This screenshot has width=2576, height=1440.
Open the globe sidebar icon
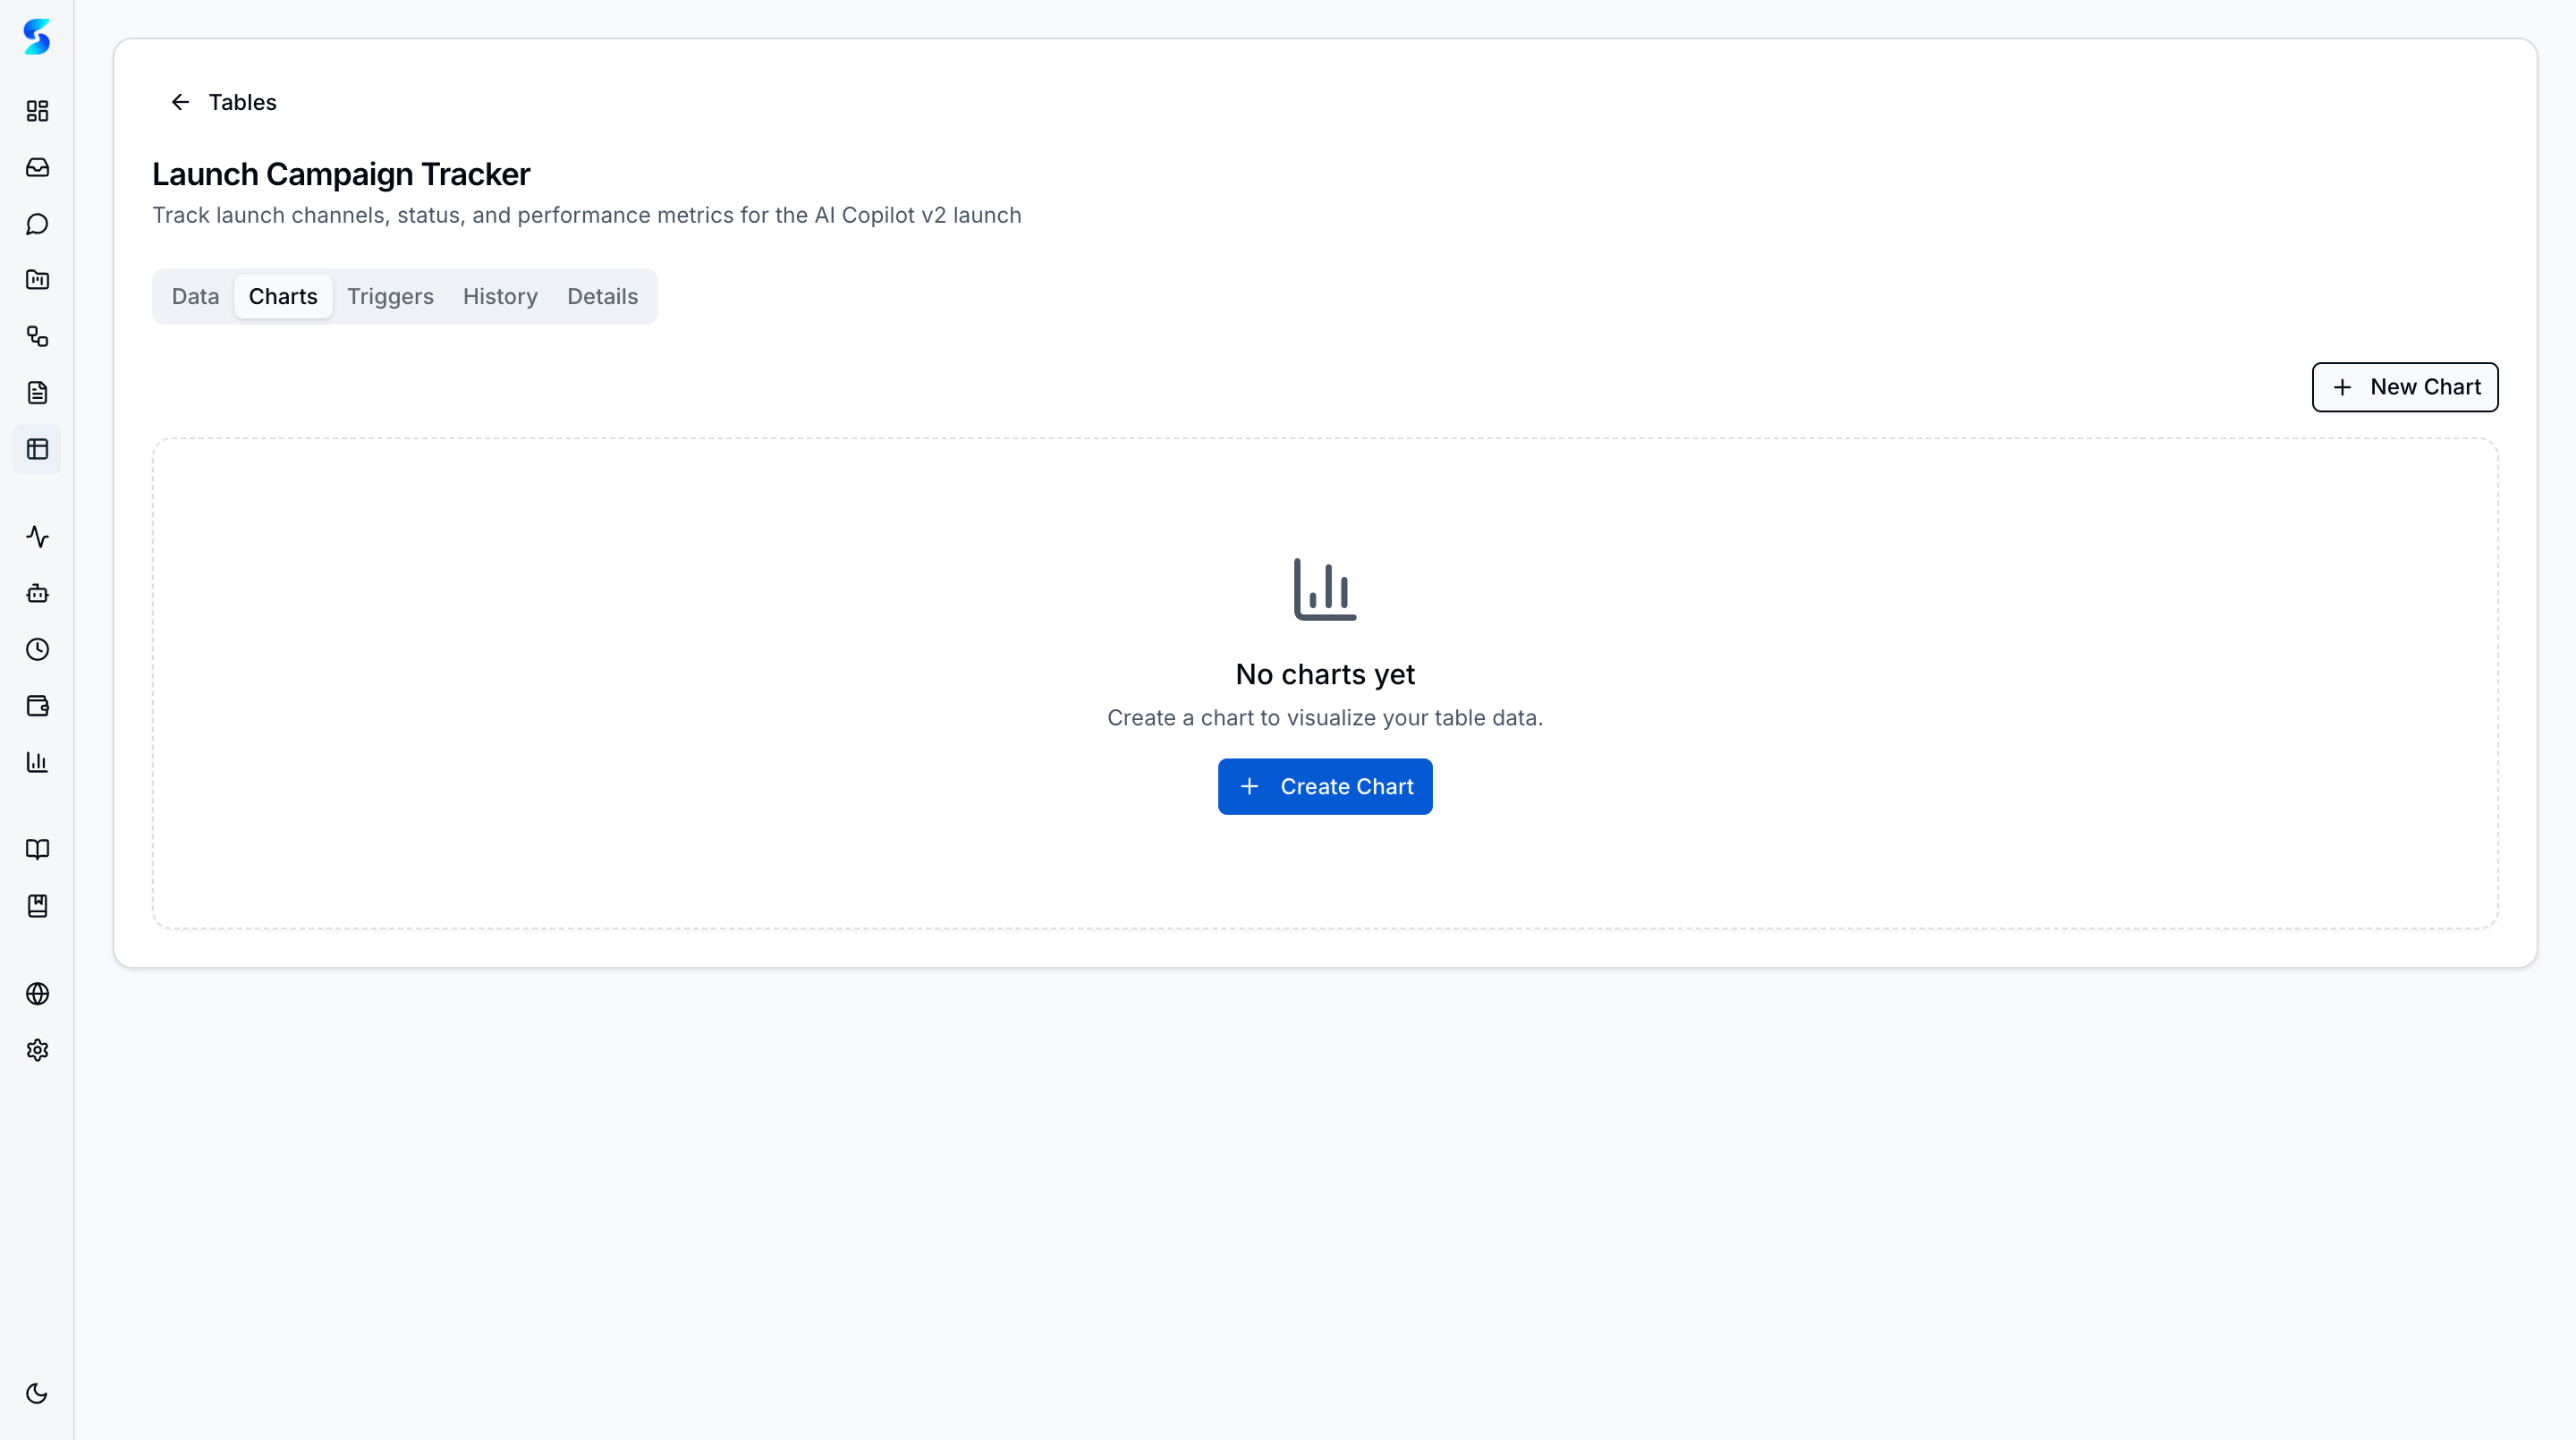pos(37,994)
